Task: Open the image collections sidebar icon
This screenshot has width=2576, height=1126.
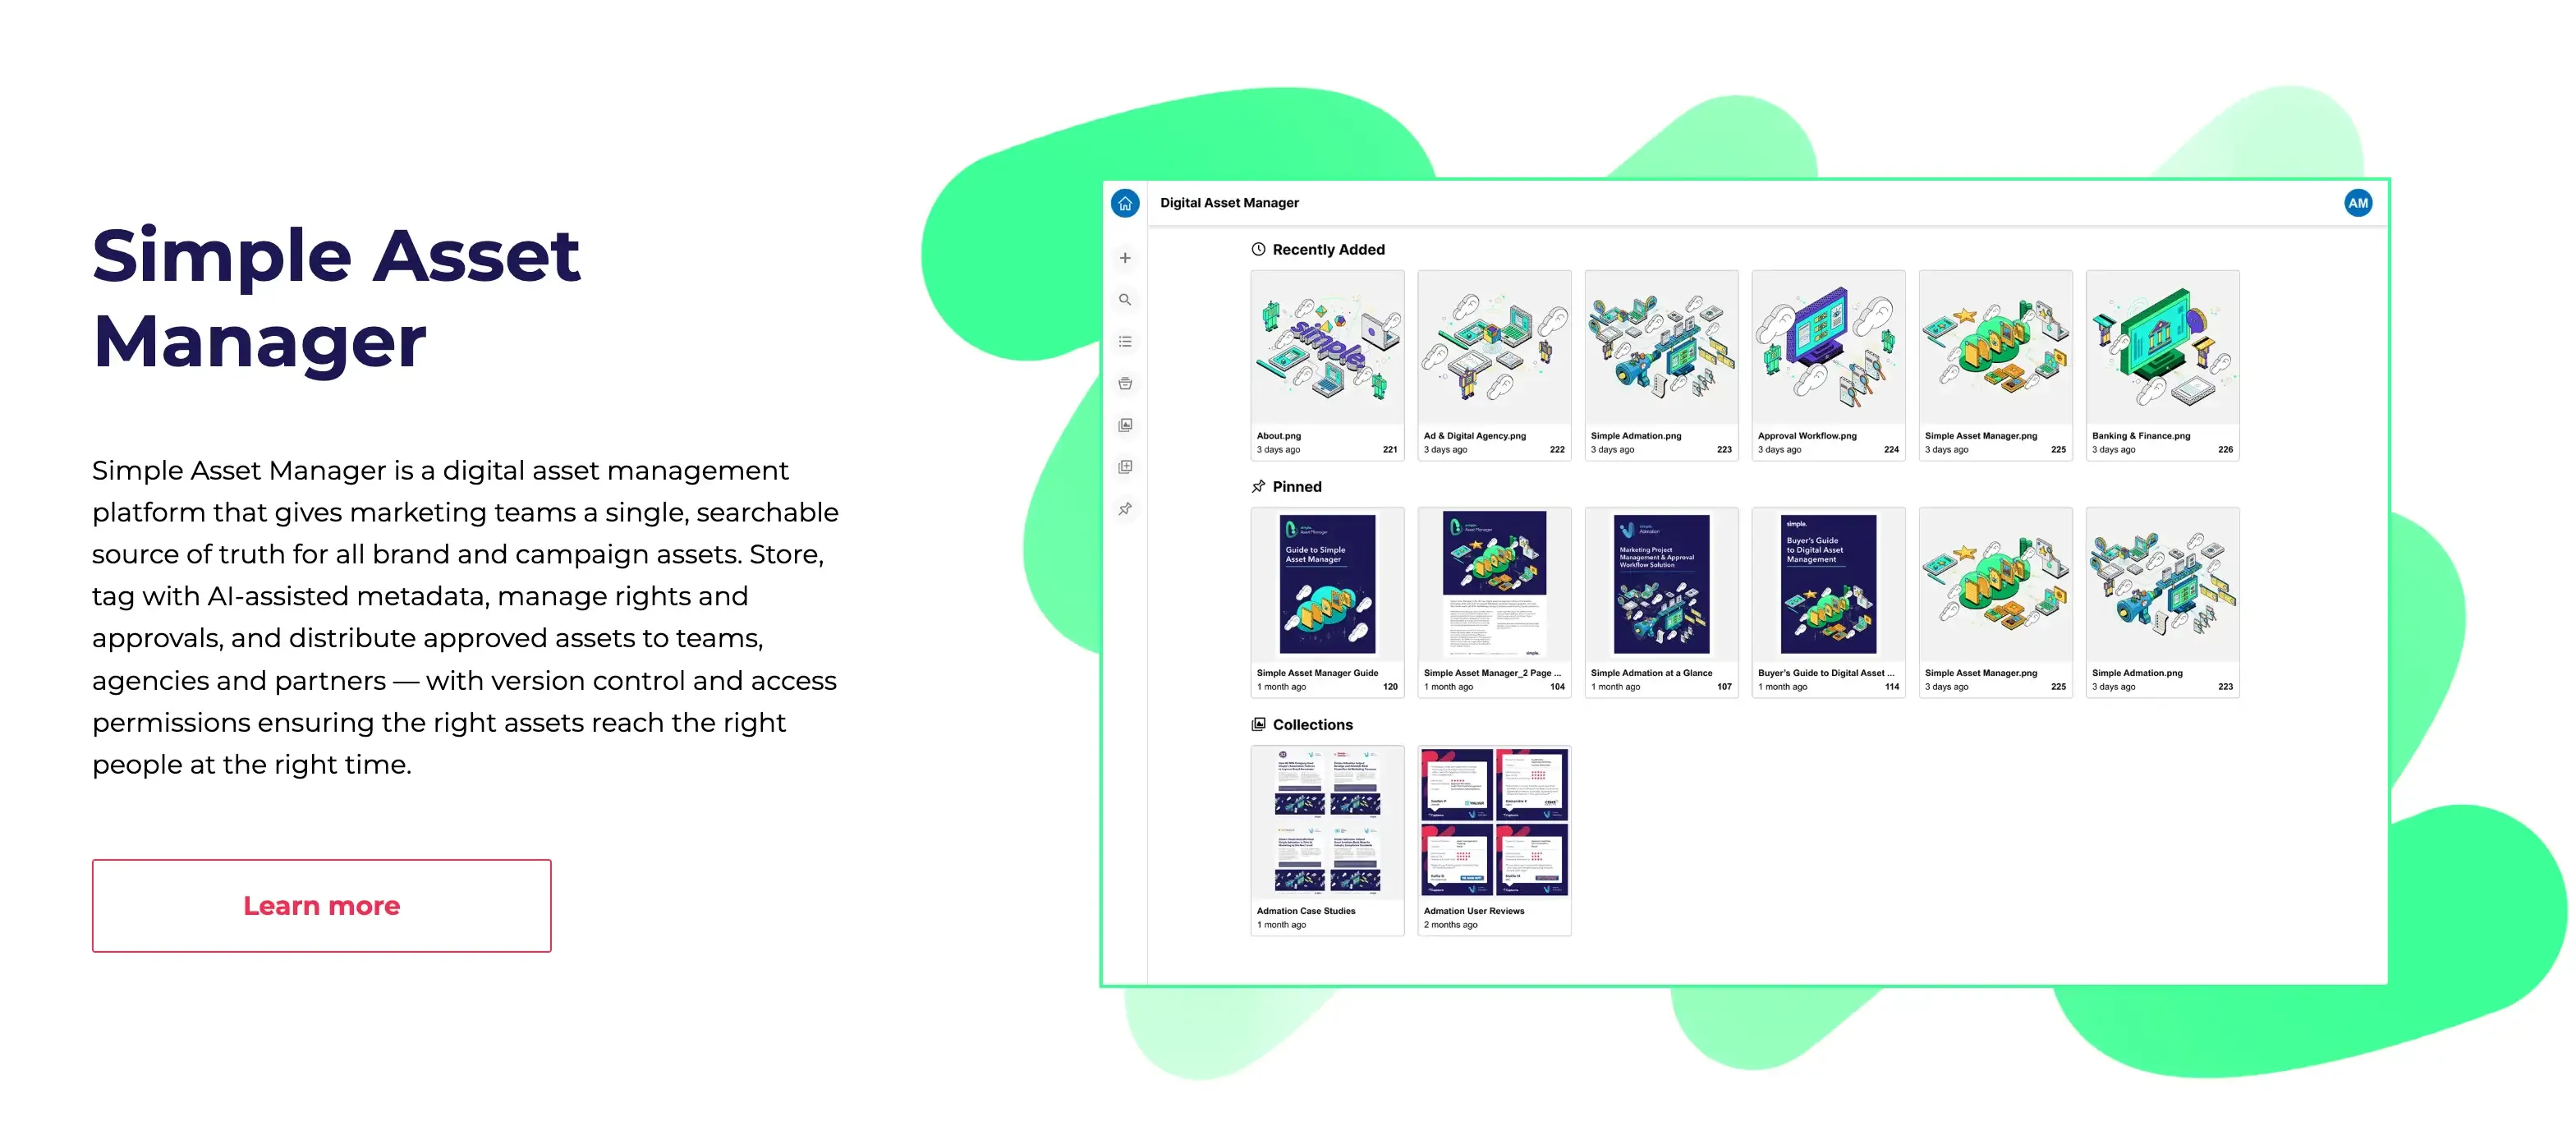Action: point(1125,426)
